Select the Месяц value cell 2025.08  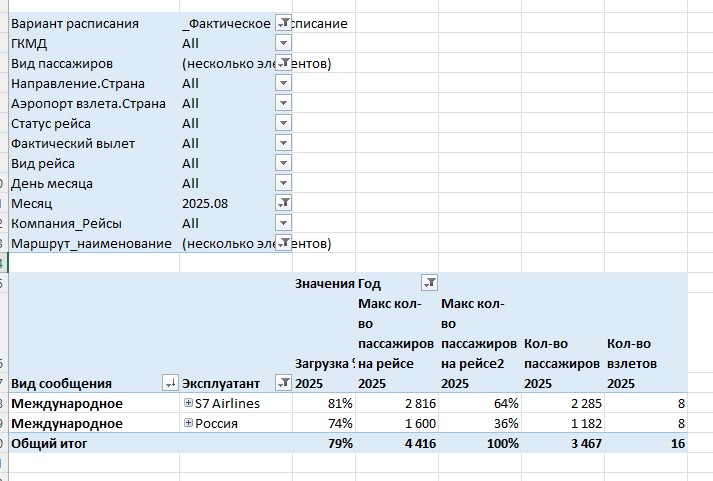(205, 203)
